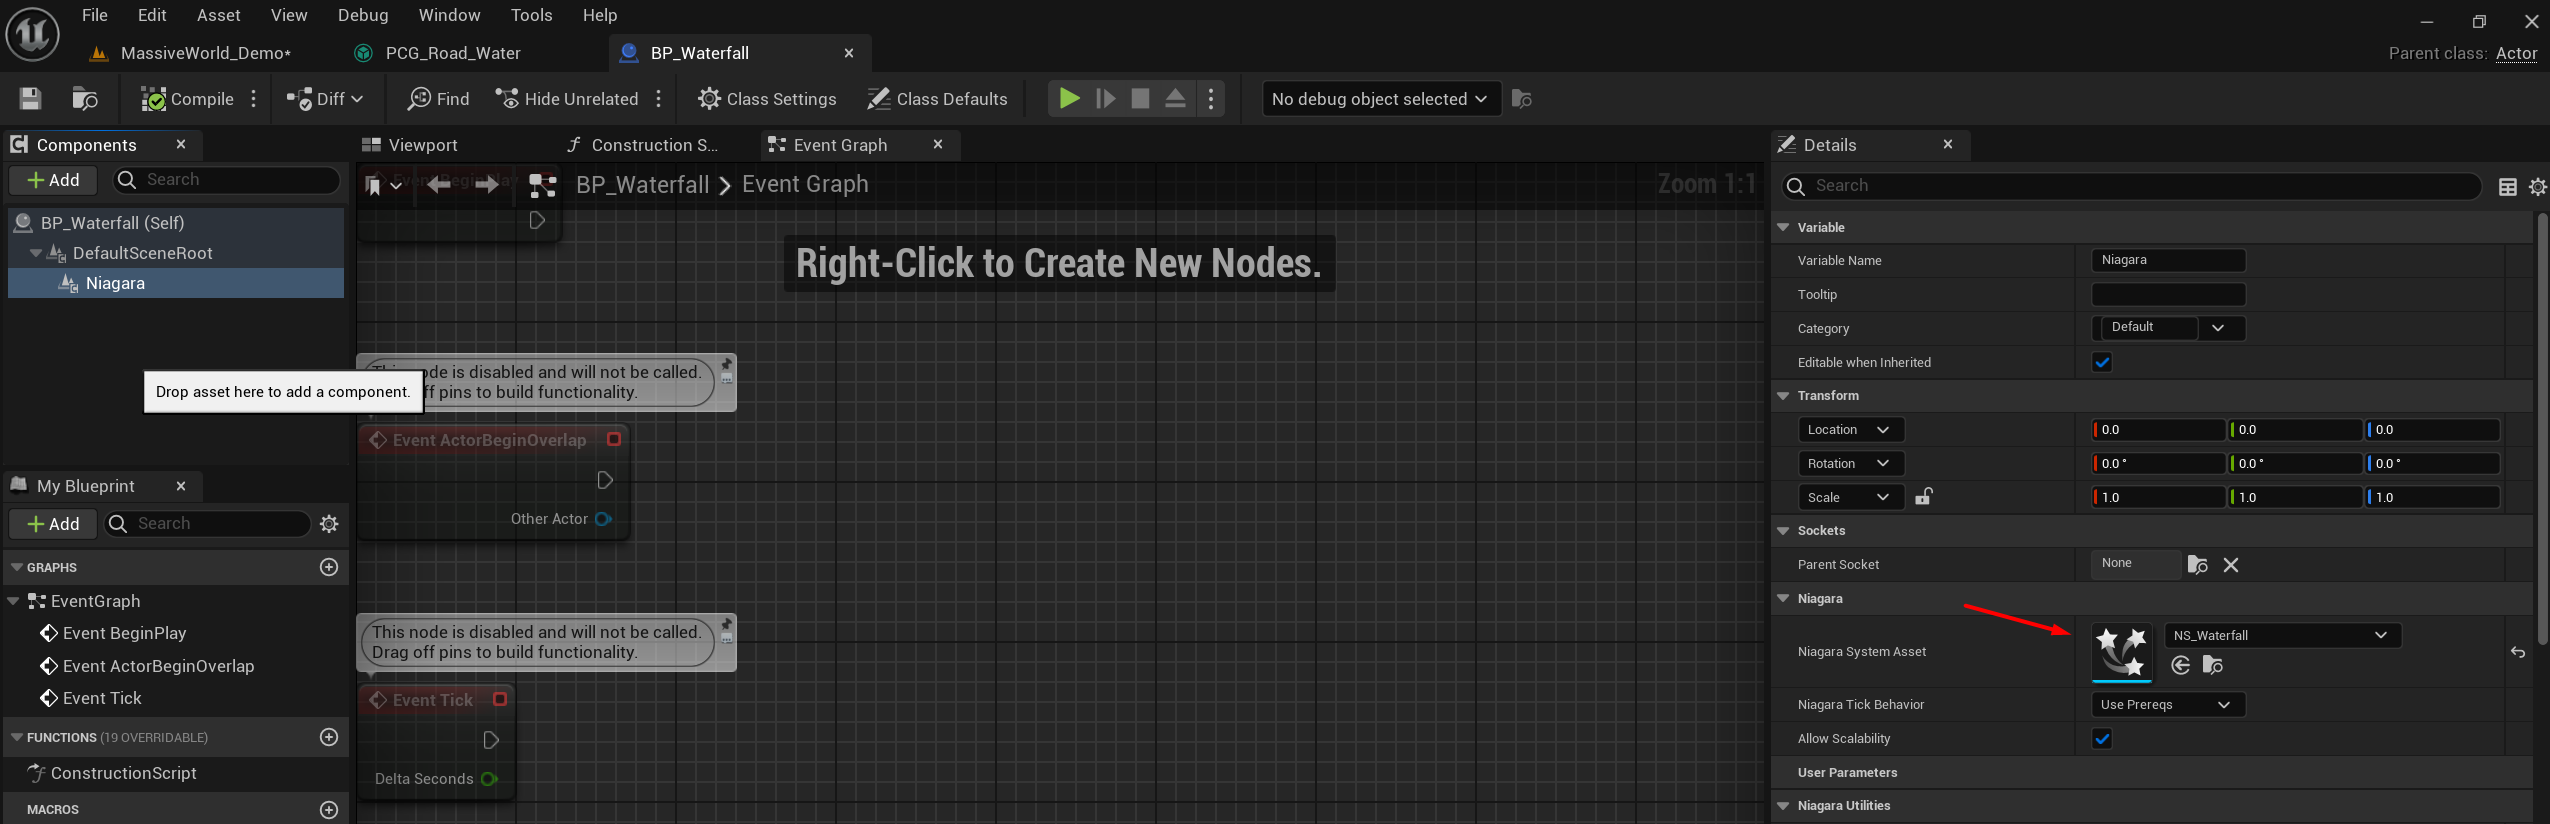Open Details panel settings gear
The width and height of the screenshot is (2550, 824).
coord(2538,187)
